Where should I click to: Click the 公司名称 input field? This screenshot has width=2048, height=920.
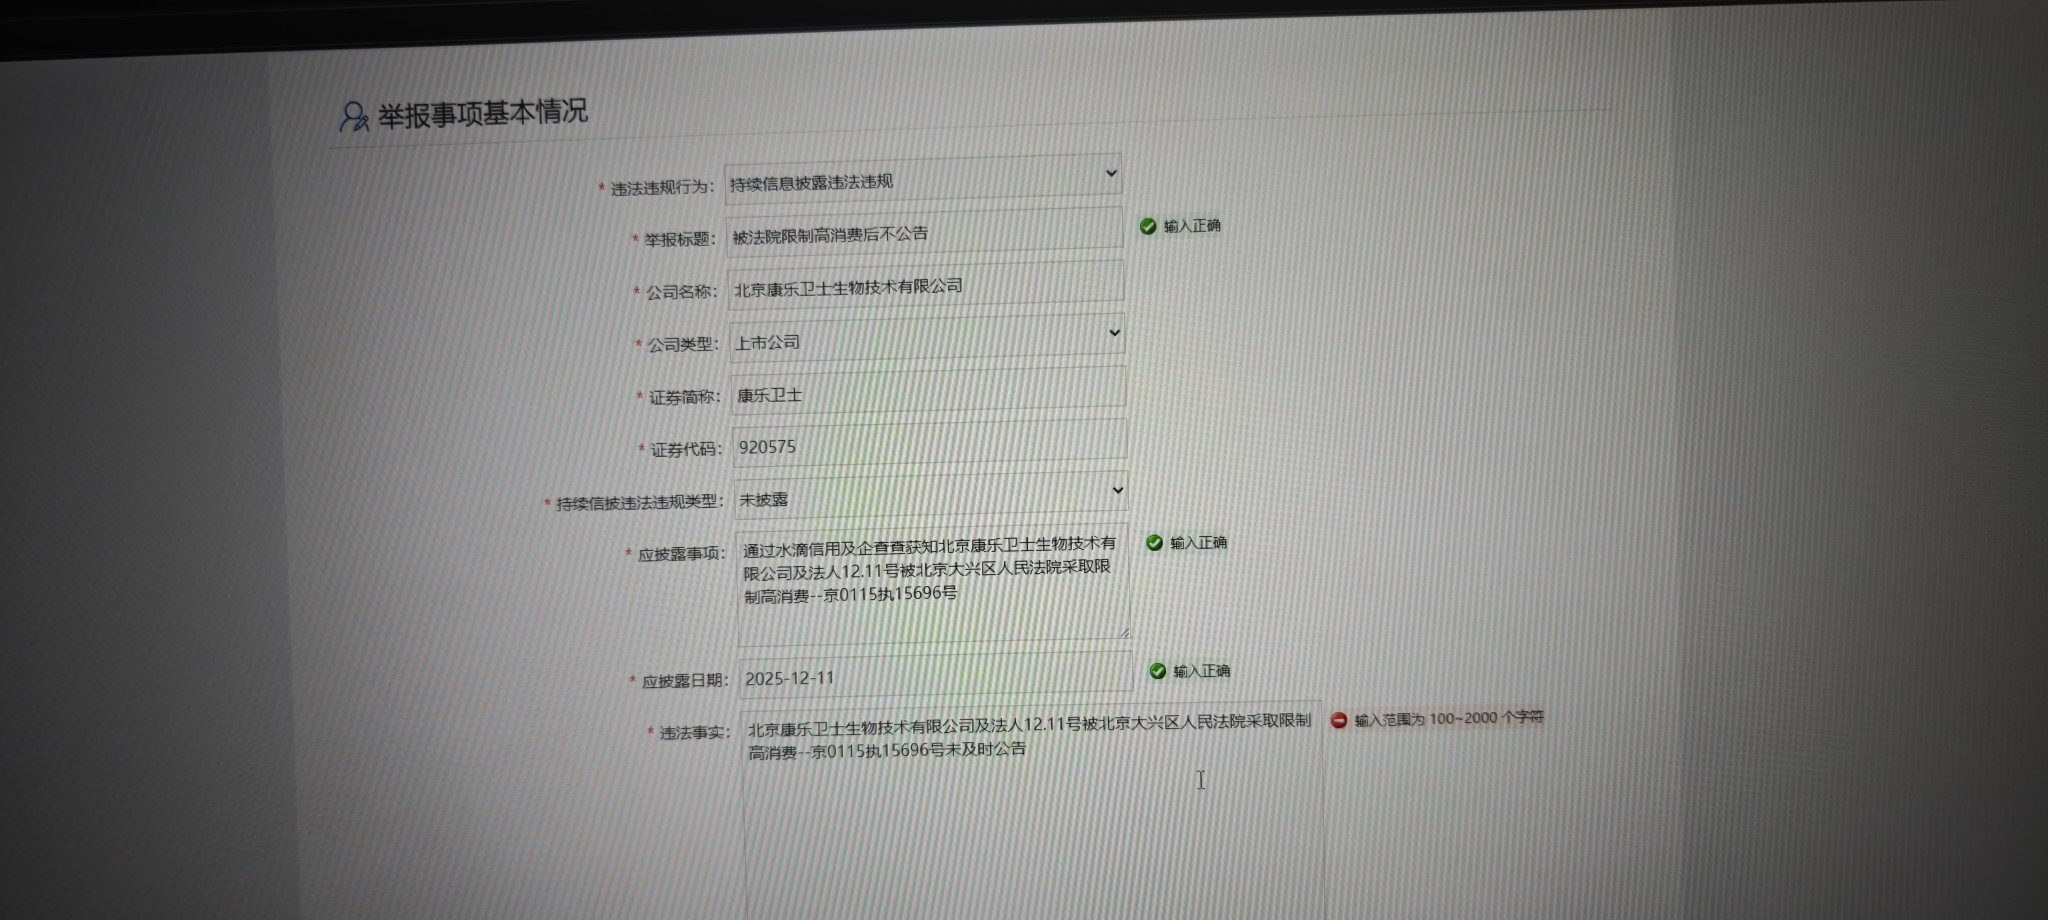coord(926,285)
